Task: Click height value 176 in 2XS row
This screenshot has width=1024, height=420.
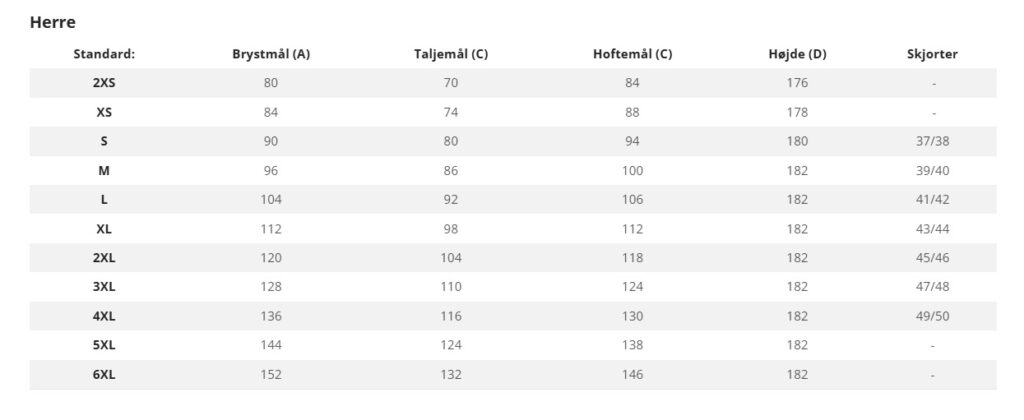Action: tap(797, 83)
